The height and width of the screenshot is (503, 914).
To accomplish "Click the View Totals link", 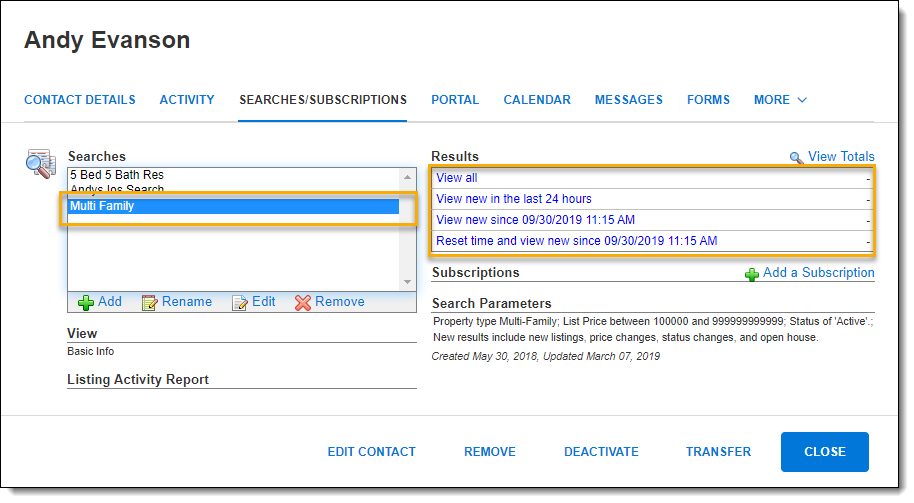I will tap(841, 157).
